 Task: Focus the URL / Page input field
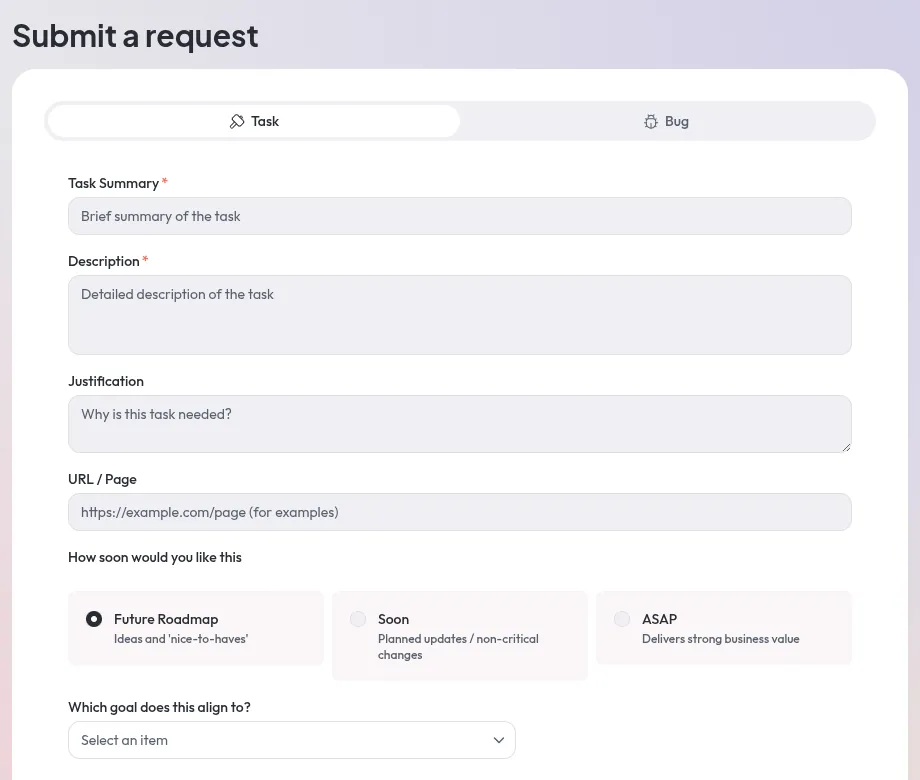click(459, 512)
